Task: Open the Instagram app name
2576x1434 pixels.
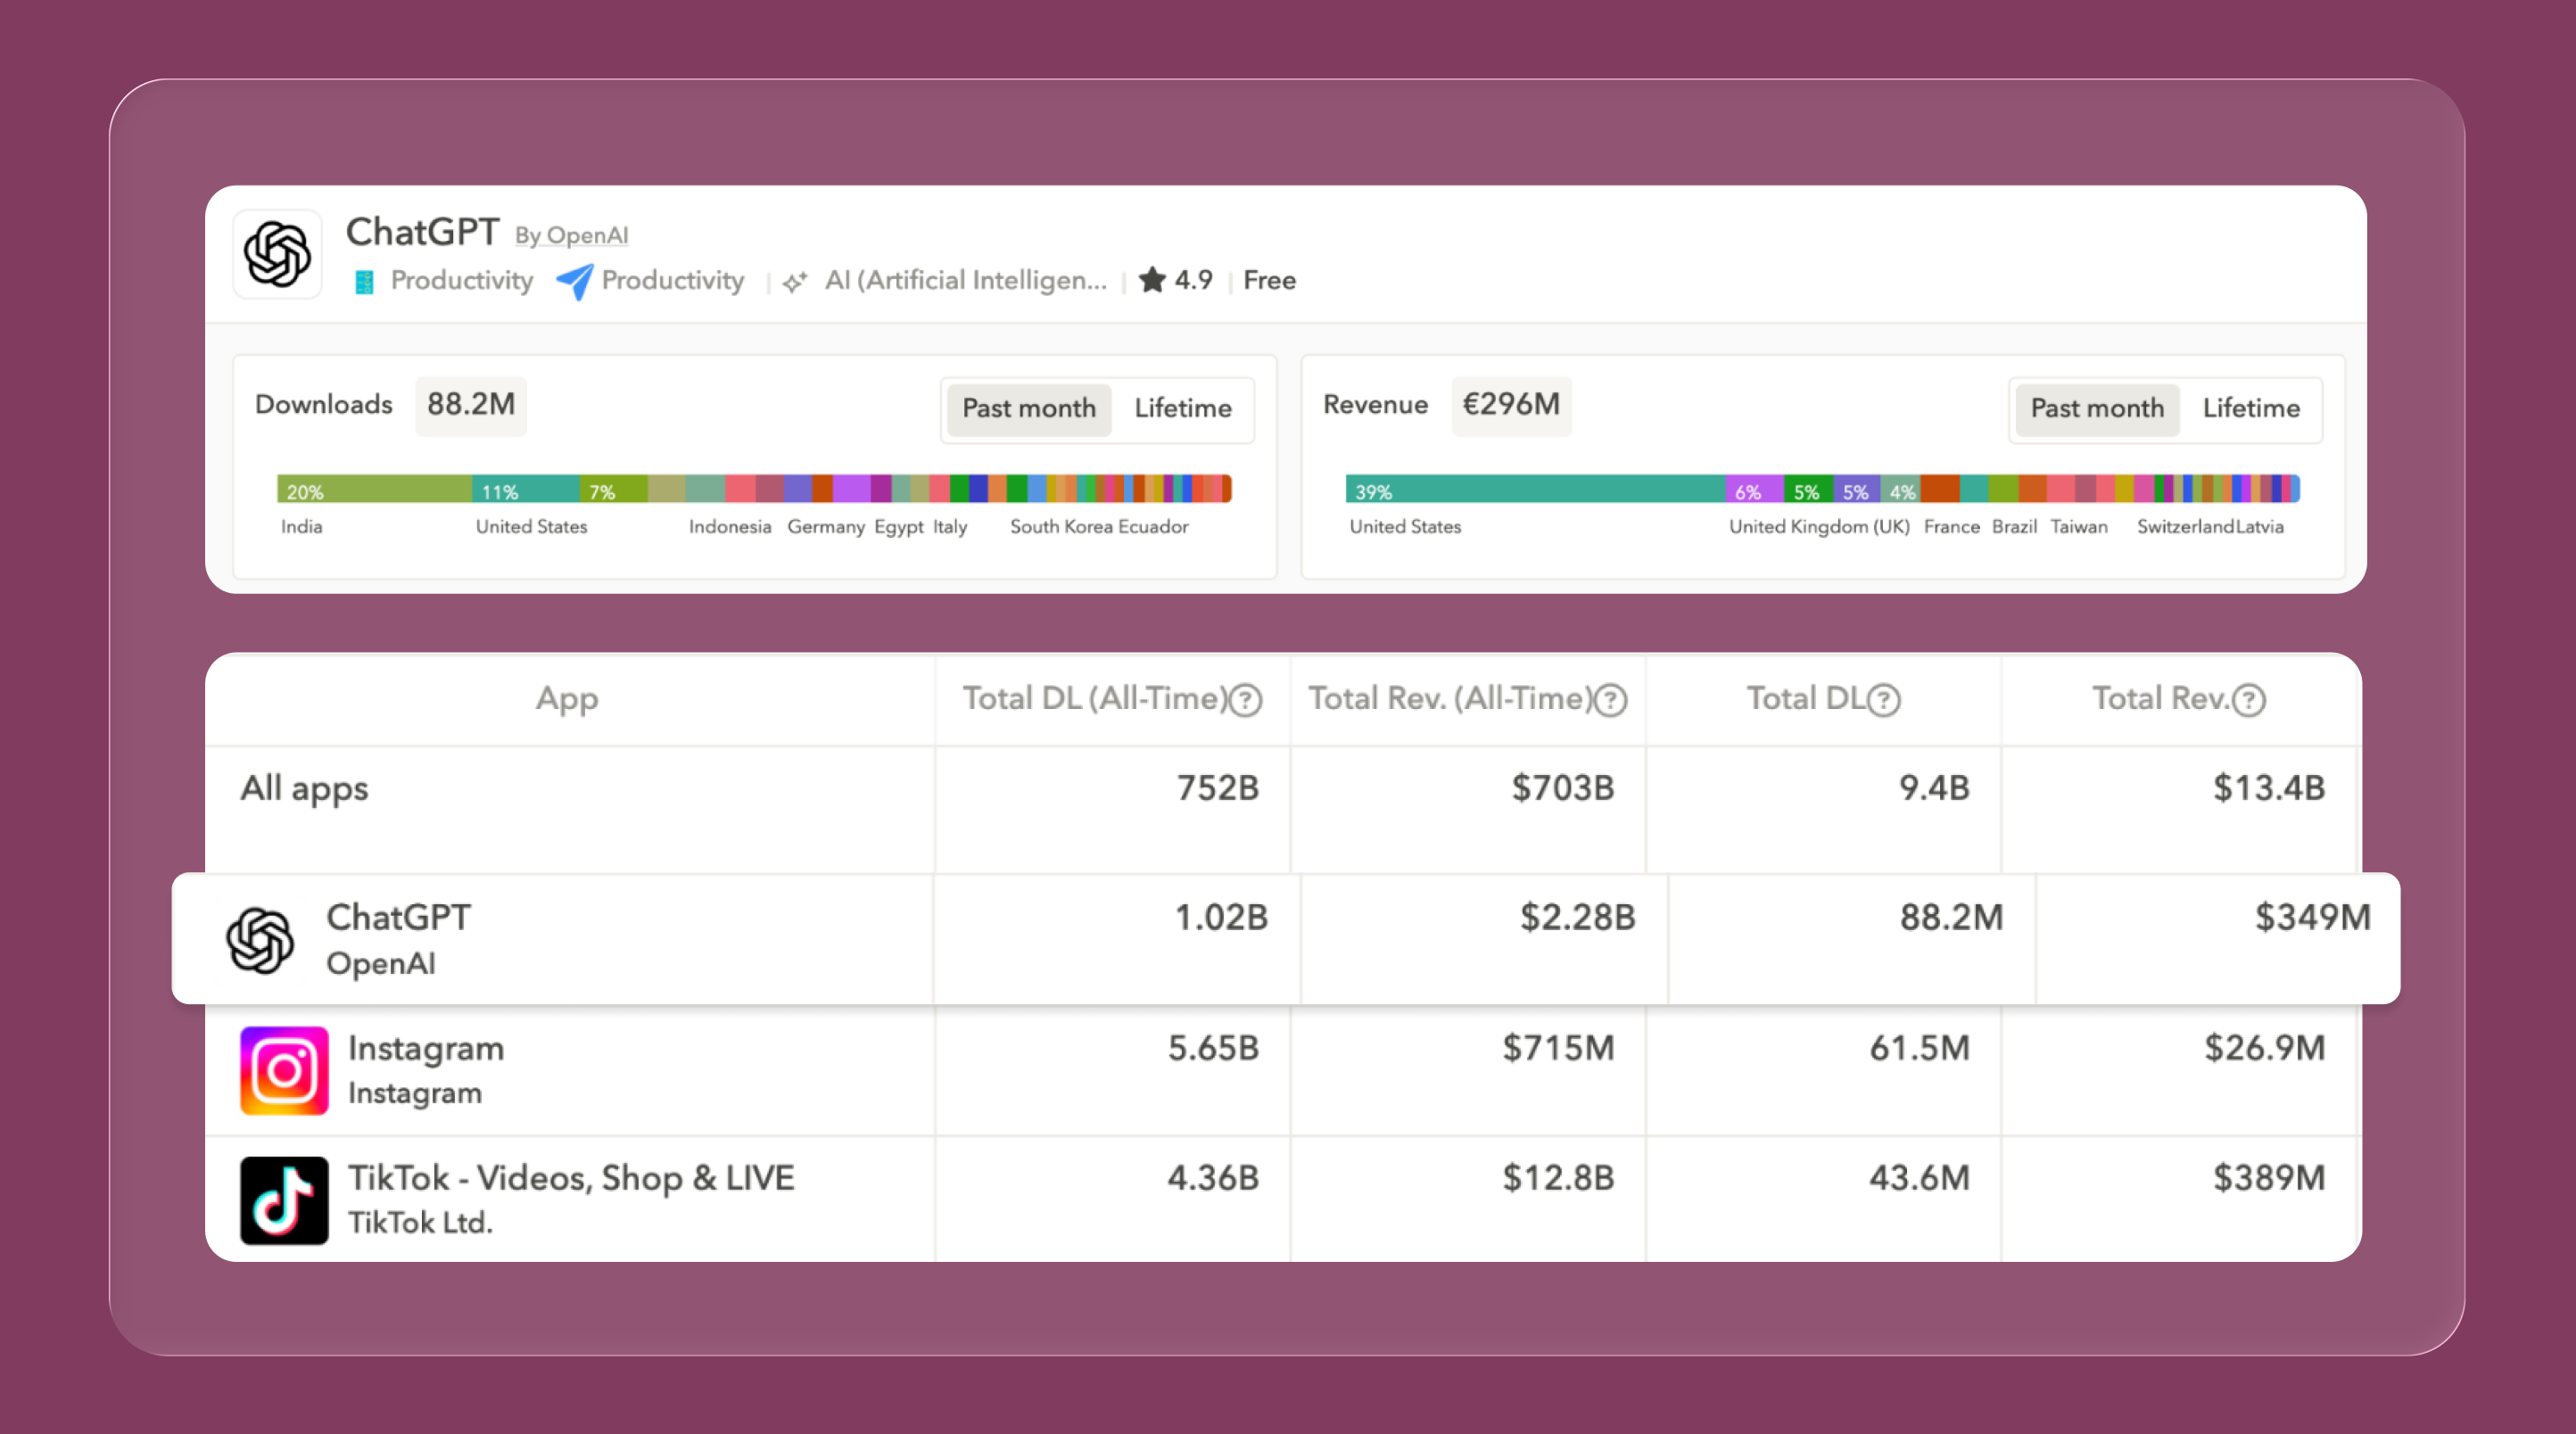Action: pos(426,1048)
